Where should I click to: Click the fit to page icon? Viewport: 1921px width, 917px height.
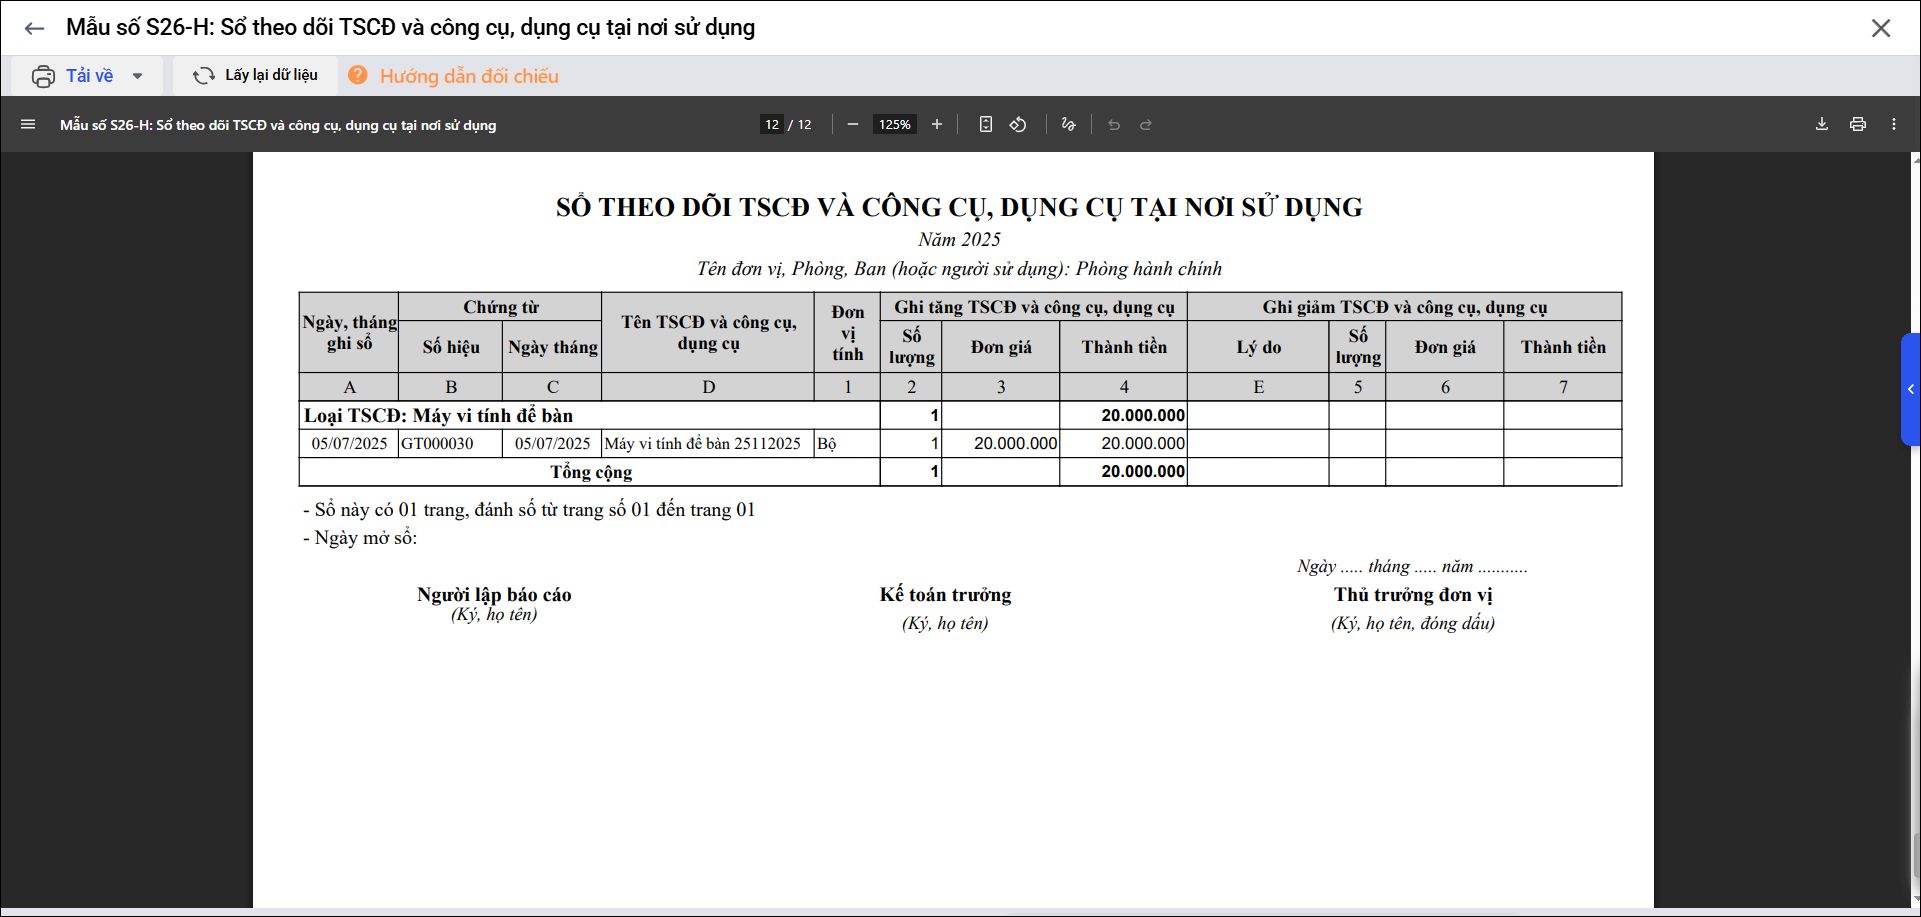pos(985,125)
